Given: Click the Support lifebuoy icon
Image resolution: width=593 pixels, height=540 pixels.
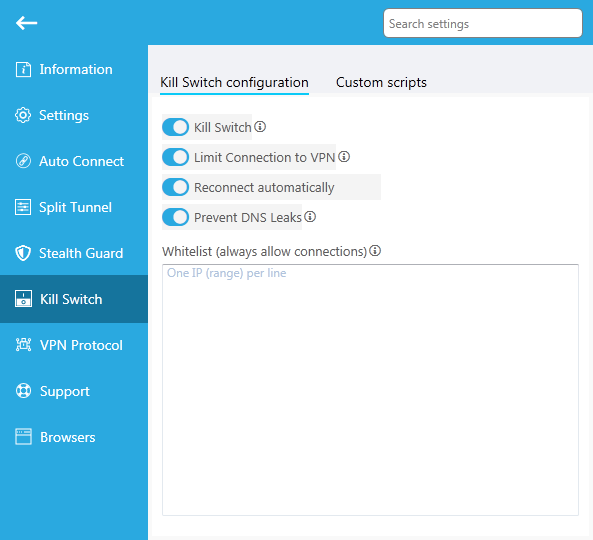Looking at the screenshot, I should coord(23,391).
